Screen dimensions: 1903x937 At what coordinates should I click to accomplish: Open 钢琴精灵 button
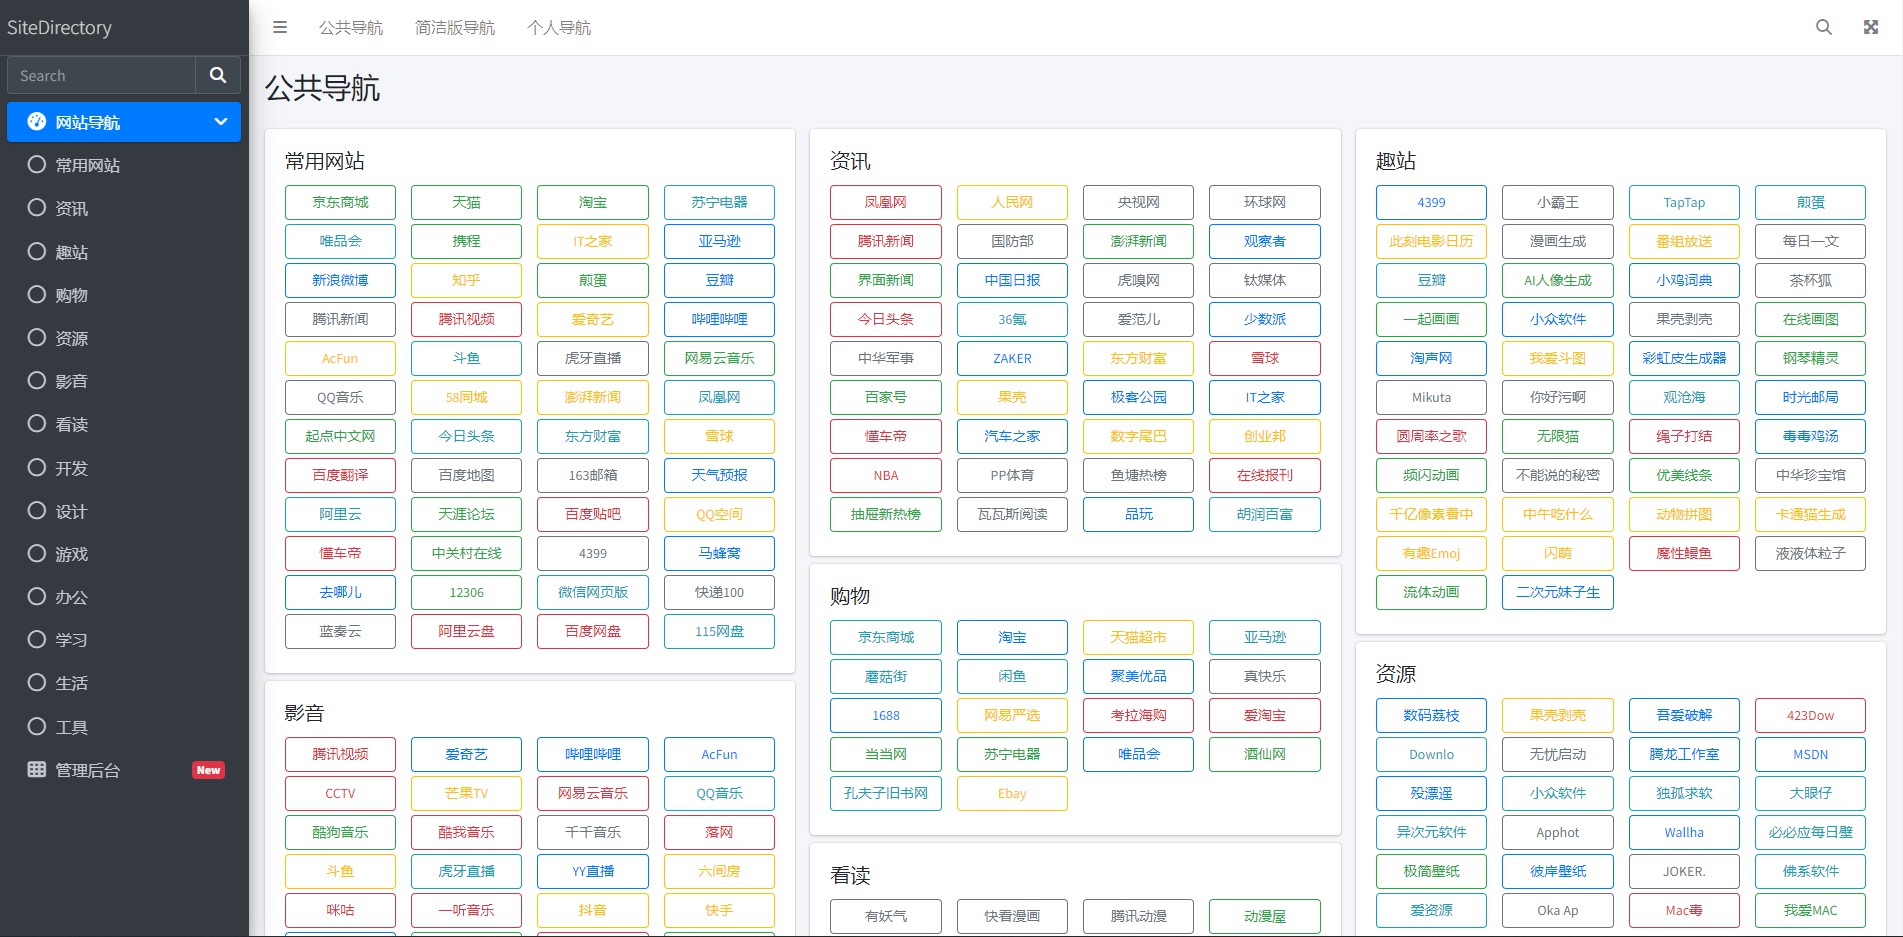click(x=1810, y=358)
